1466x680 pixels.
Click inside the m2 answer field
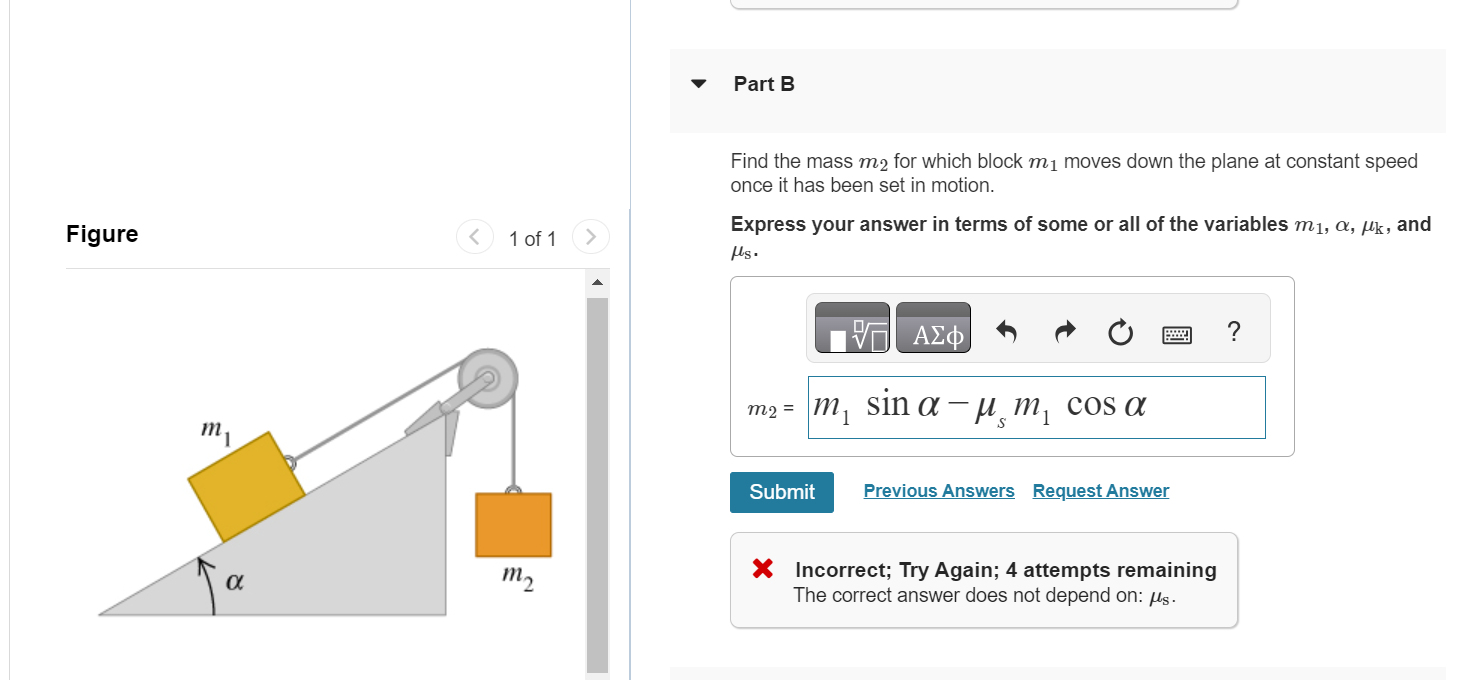(1036, 407)
